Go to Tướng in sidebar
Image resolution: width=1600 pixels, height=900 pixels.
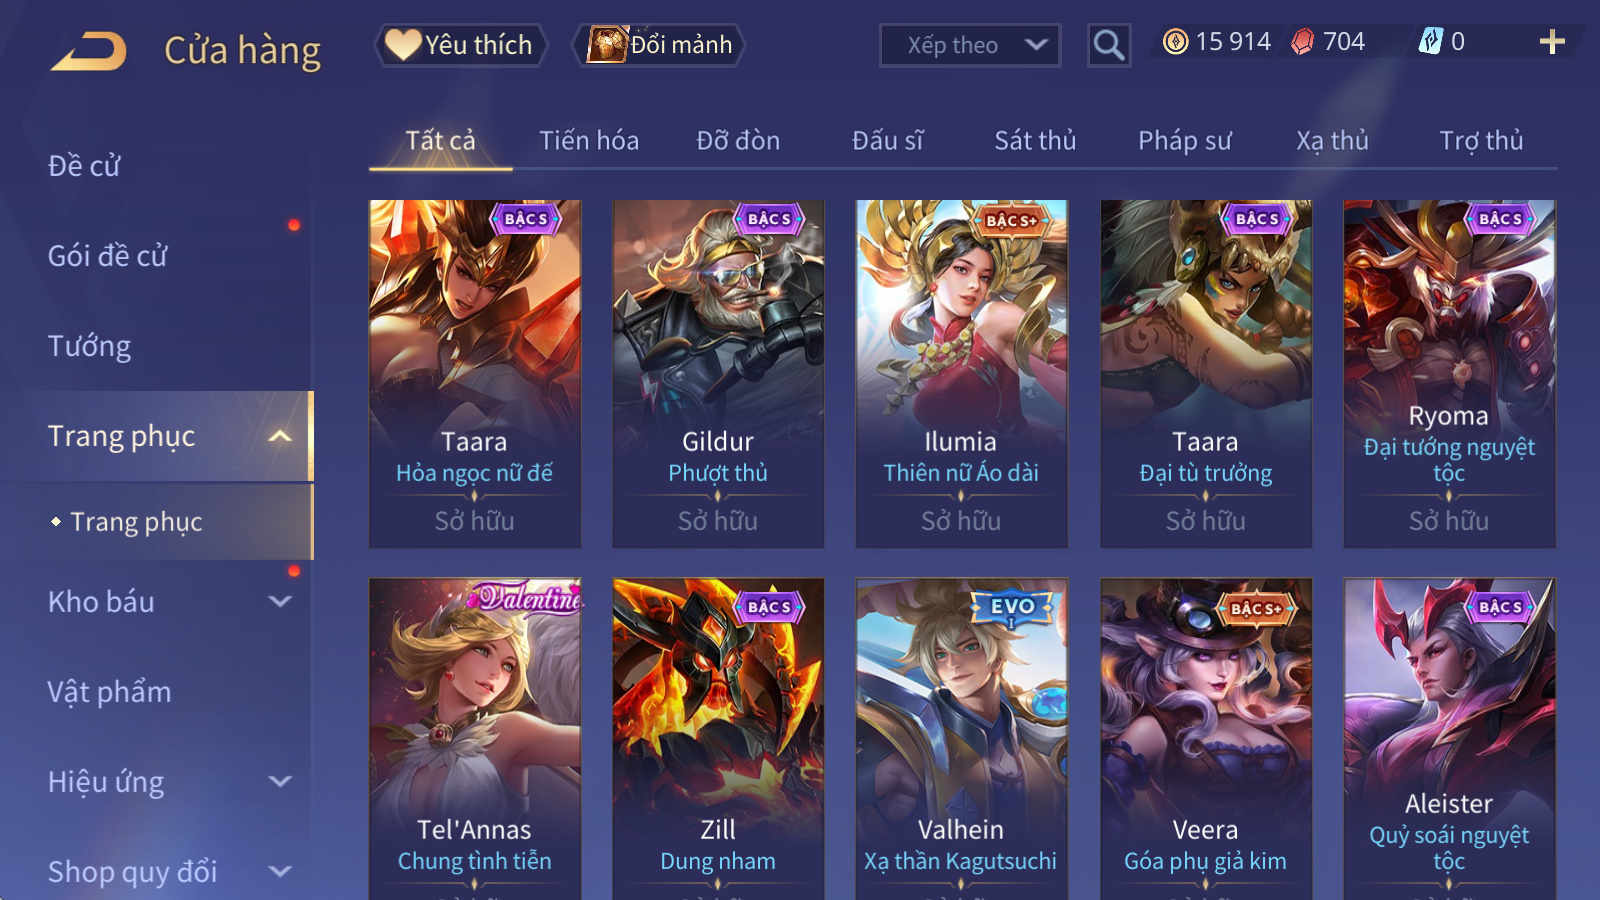pos(90,346)
